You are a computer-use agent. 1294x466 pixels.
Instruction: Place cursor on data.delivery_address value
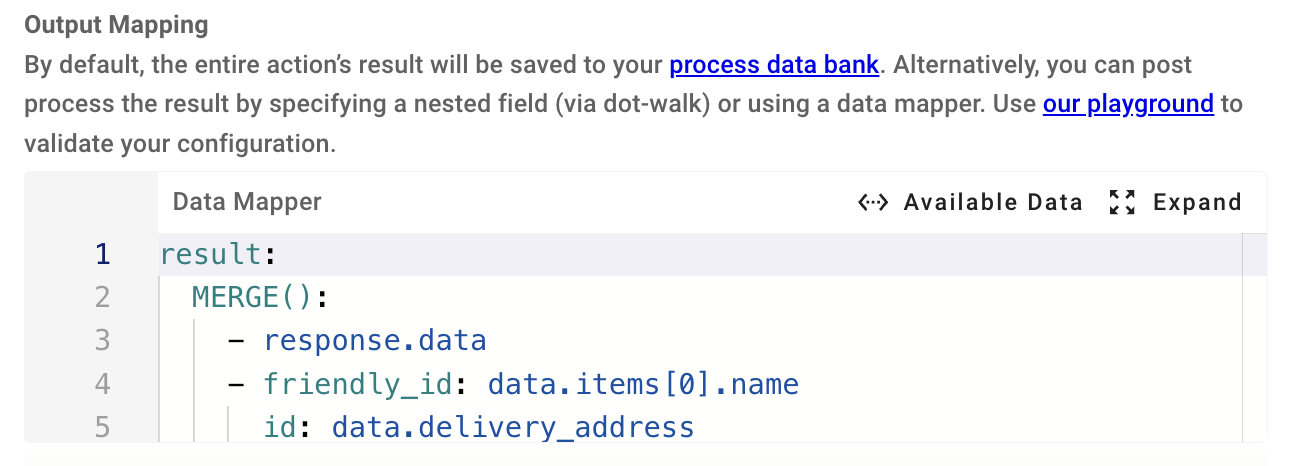[513, 428]
